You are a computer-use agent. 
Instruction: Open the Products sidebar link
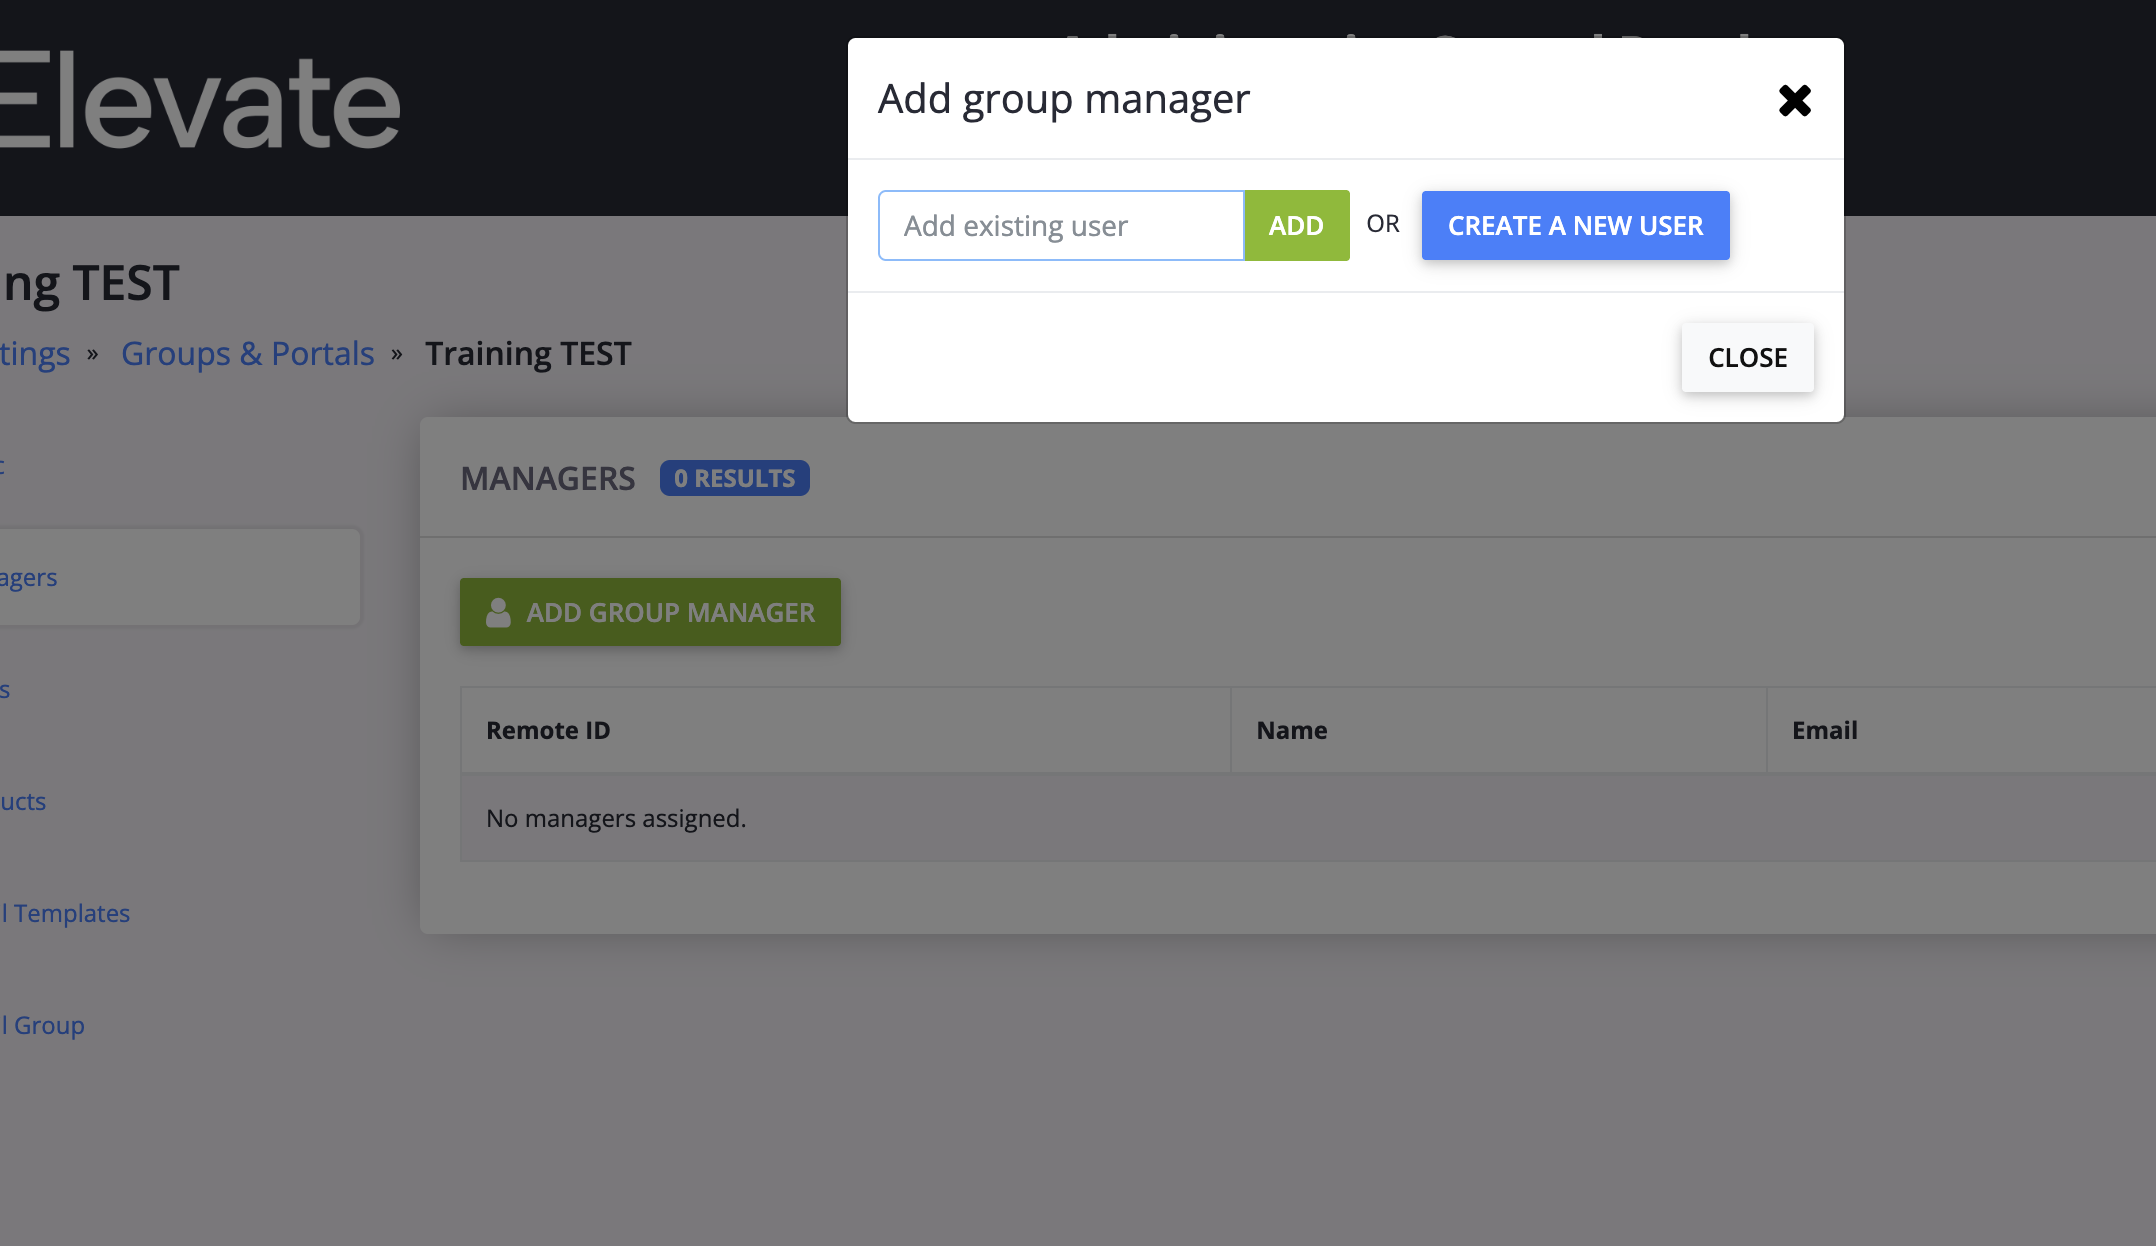tap(23, 801)
